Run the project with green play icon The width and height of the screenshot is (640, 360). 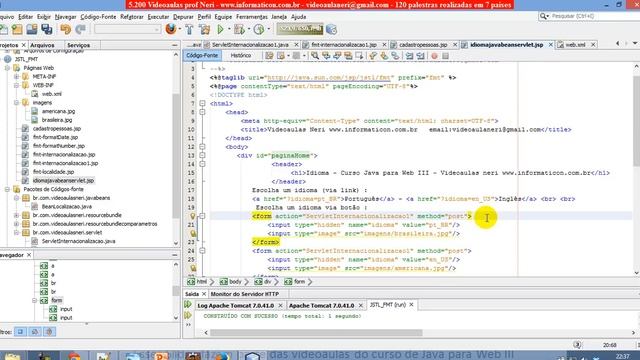click(220, 29)
